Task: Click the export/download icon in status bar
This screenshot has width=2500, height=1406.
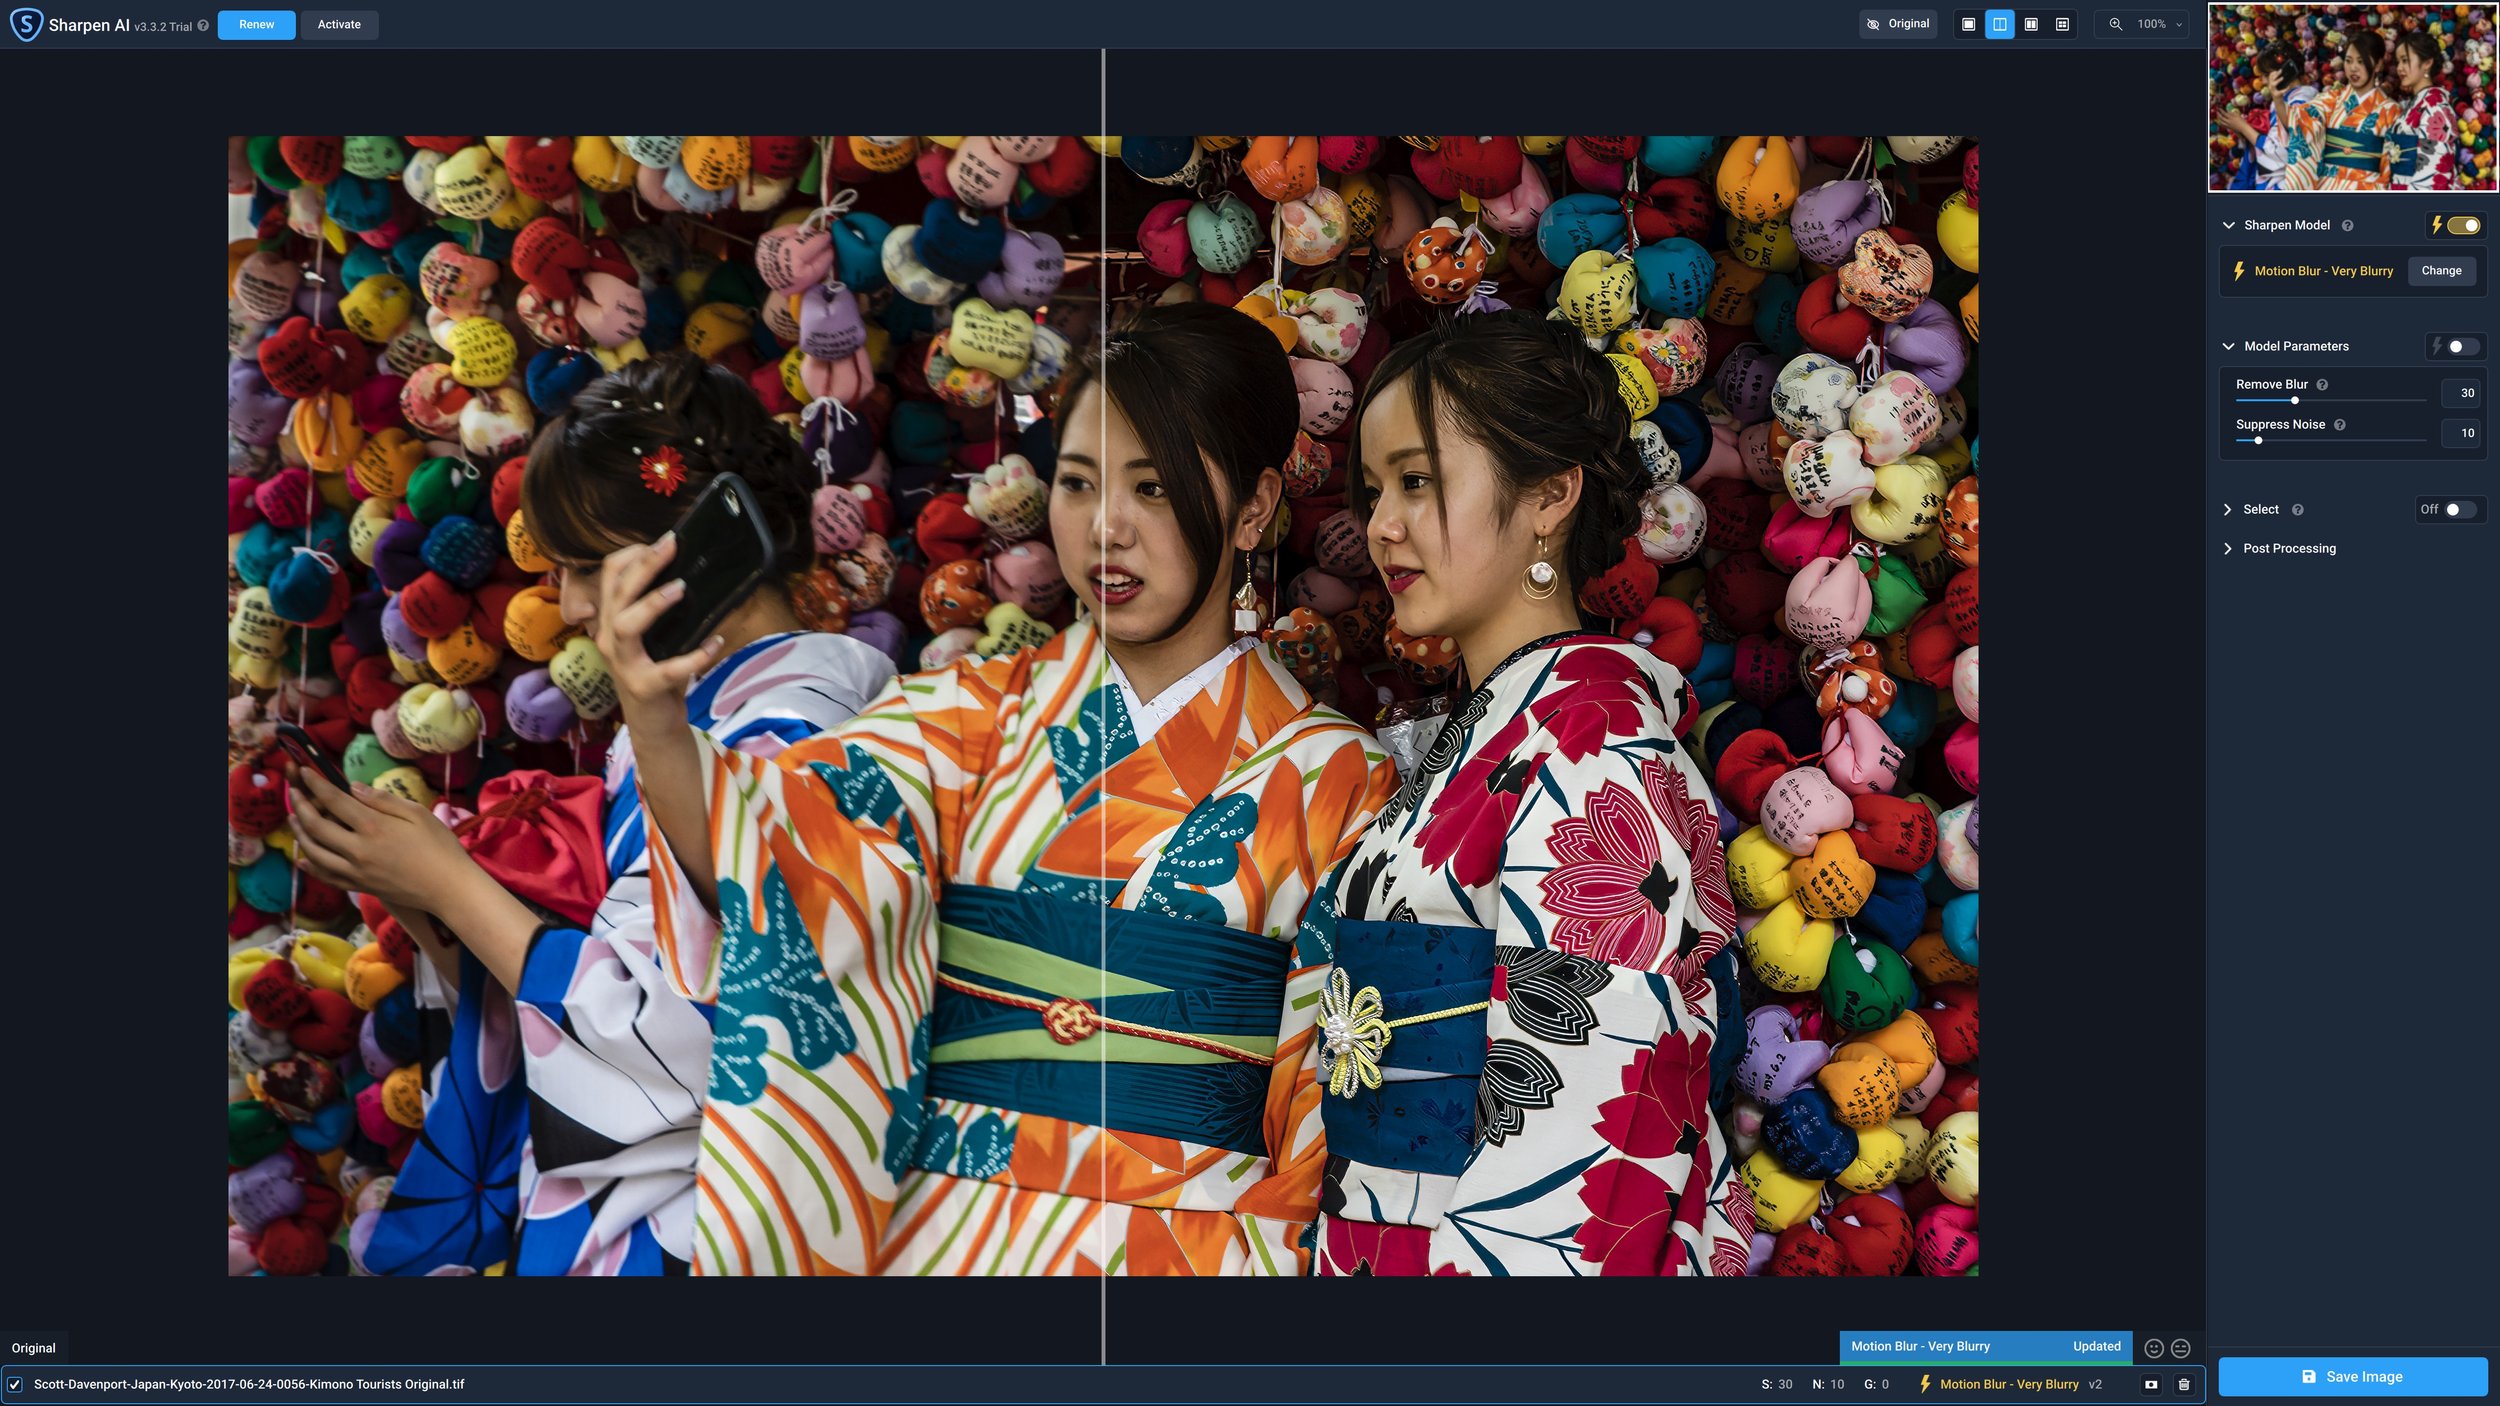Action: click(x=2151, y=1385)
